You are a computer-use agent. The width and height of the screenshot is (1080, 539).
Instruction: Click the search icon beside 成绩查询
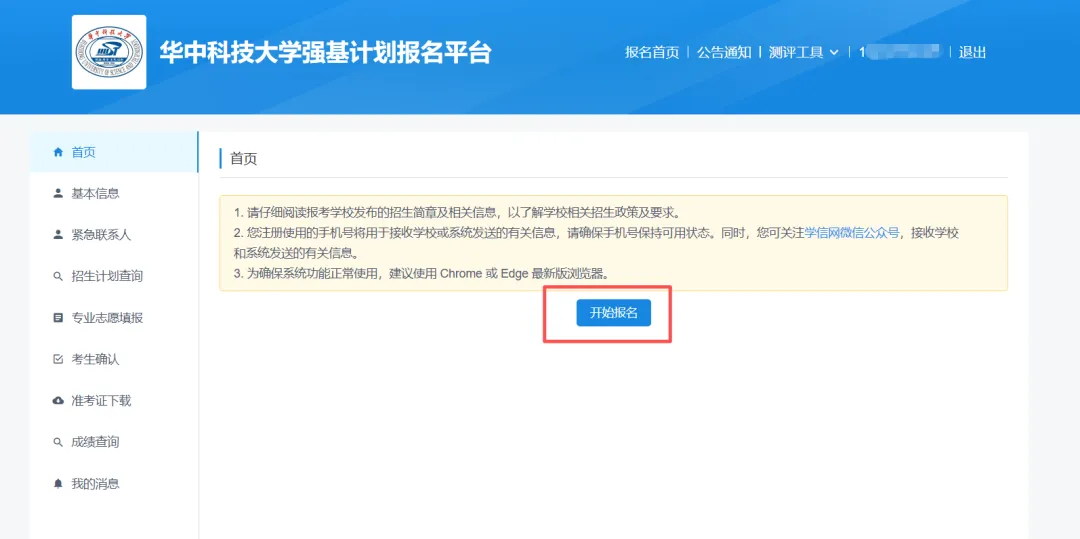click(x=58, y=442)
